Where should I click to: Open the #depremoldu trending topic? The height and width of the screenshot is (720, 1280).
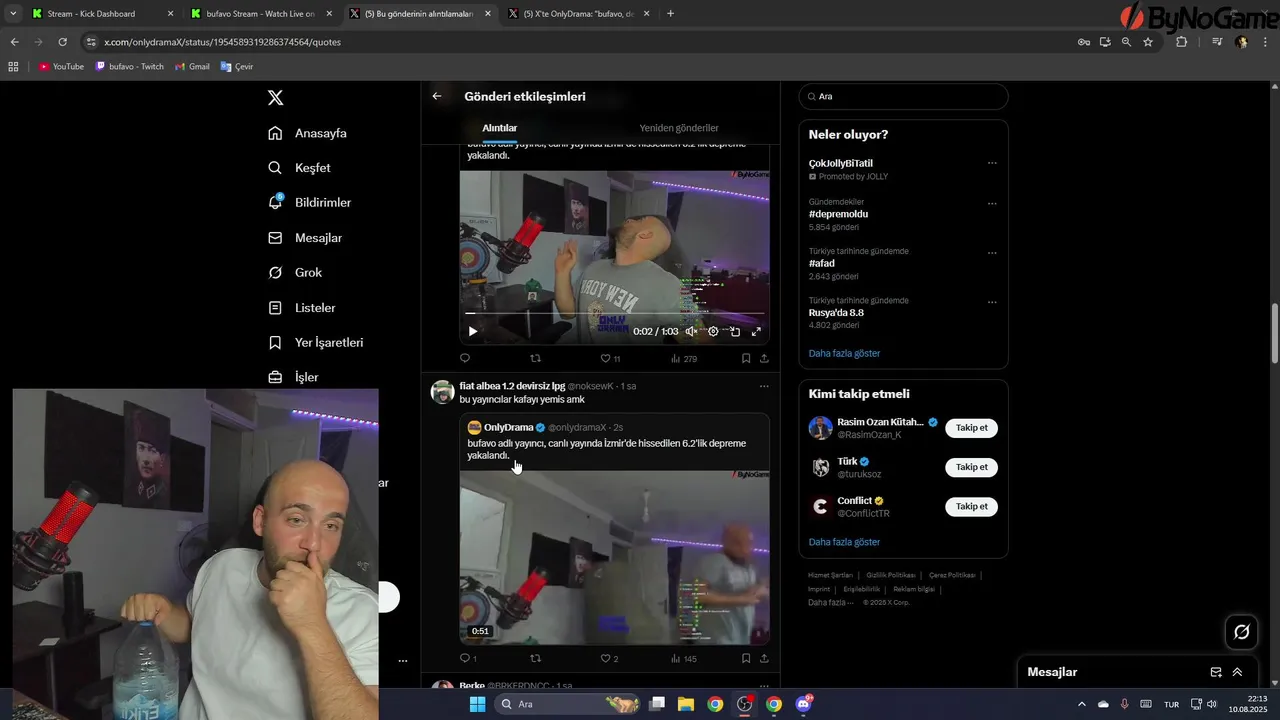coord(838,214)
